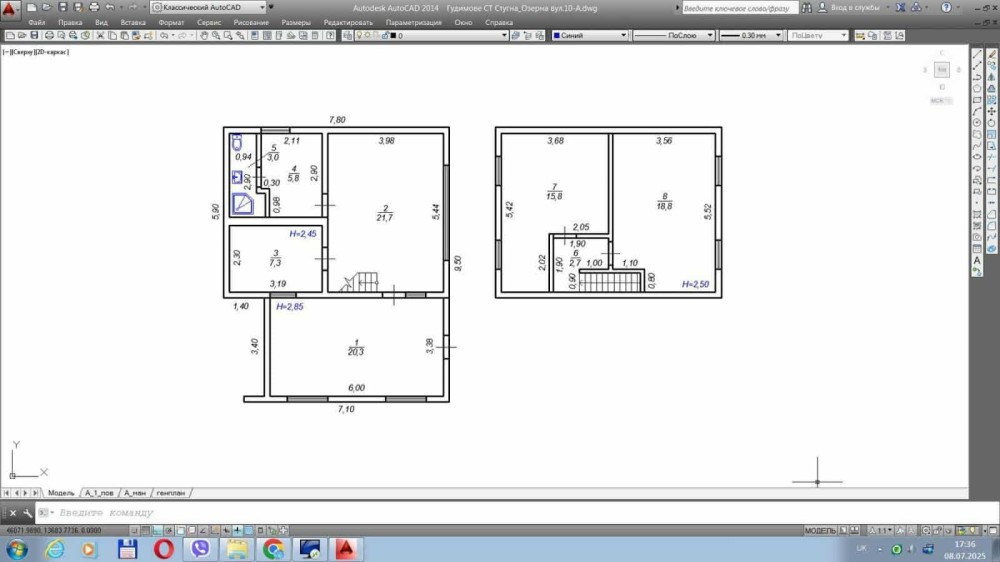Open the Классический AutoCAD workspace dropdown
This screenshot has height=562, width=1000.
205,7
